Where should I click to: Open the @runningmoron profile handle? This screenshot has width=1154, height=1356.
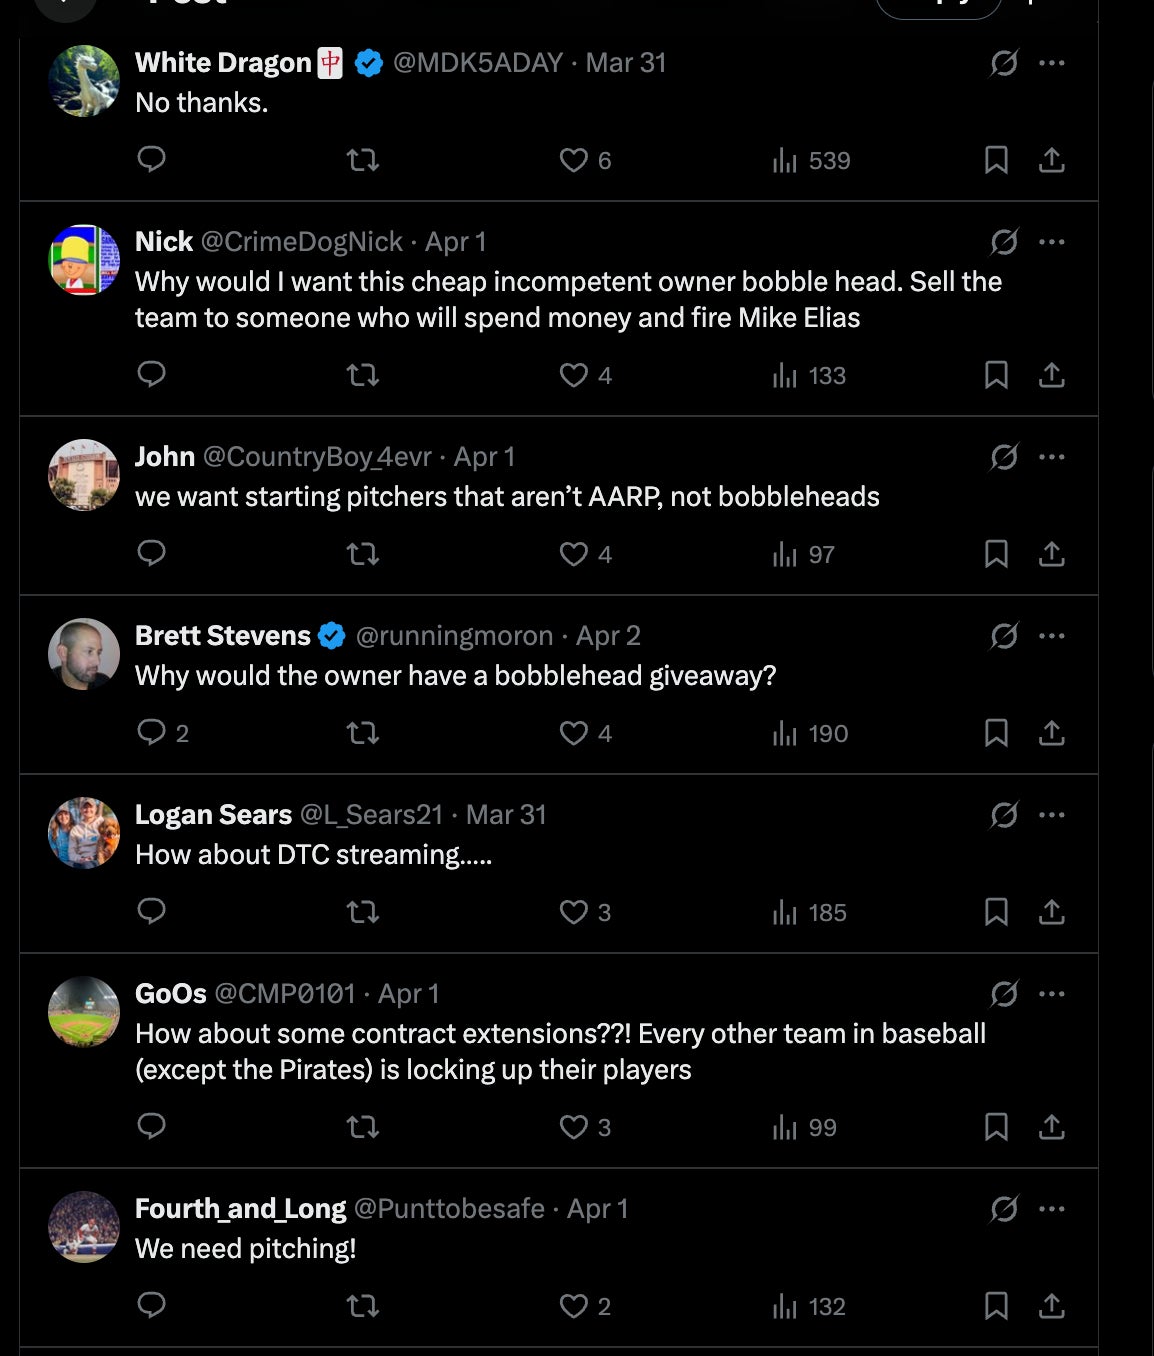pos(454,636)
